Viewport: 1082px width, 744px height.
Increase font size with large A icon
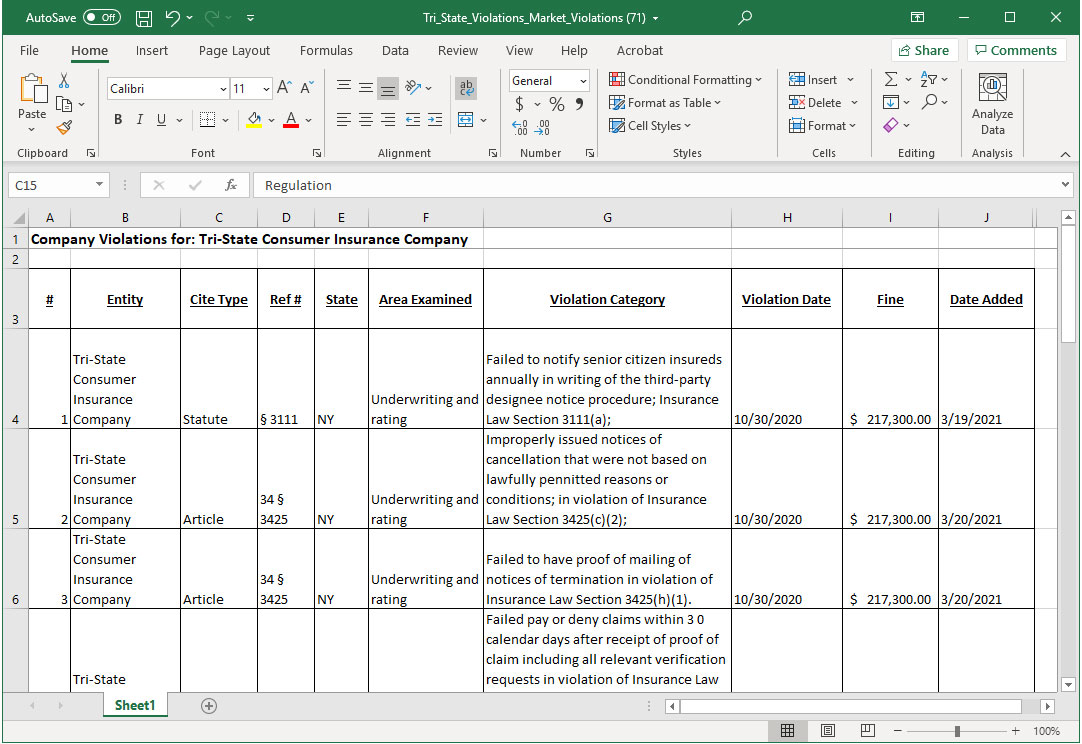click(x=284, y=88)
